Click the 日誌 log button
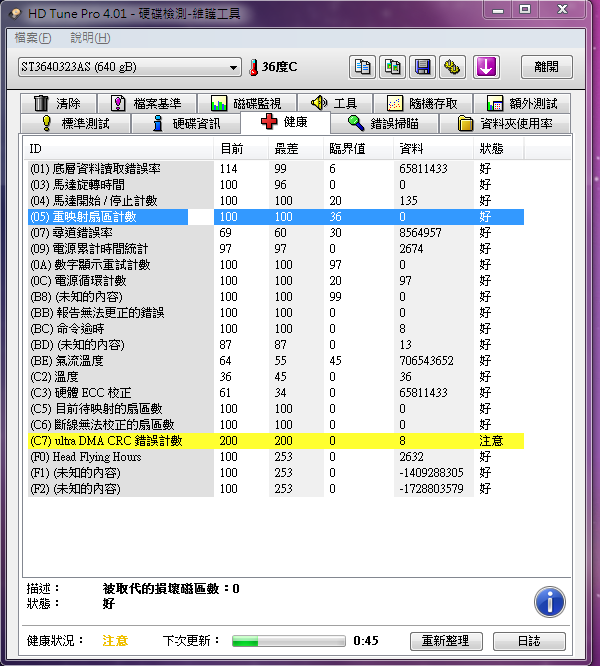The width and height of the screenshot is (600, 666). click(529, 641)
